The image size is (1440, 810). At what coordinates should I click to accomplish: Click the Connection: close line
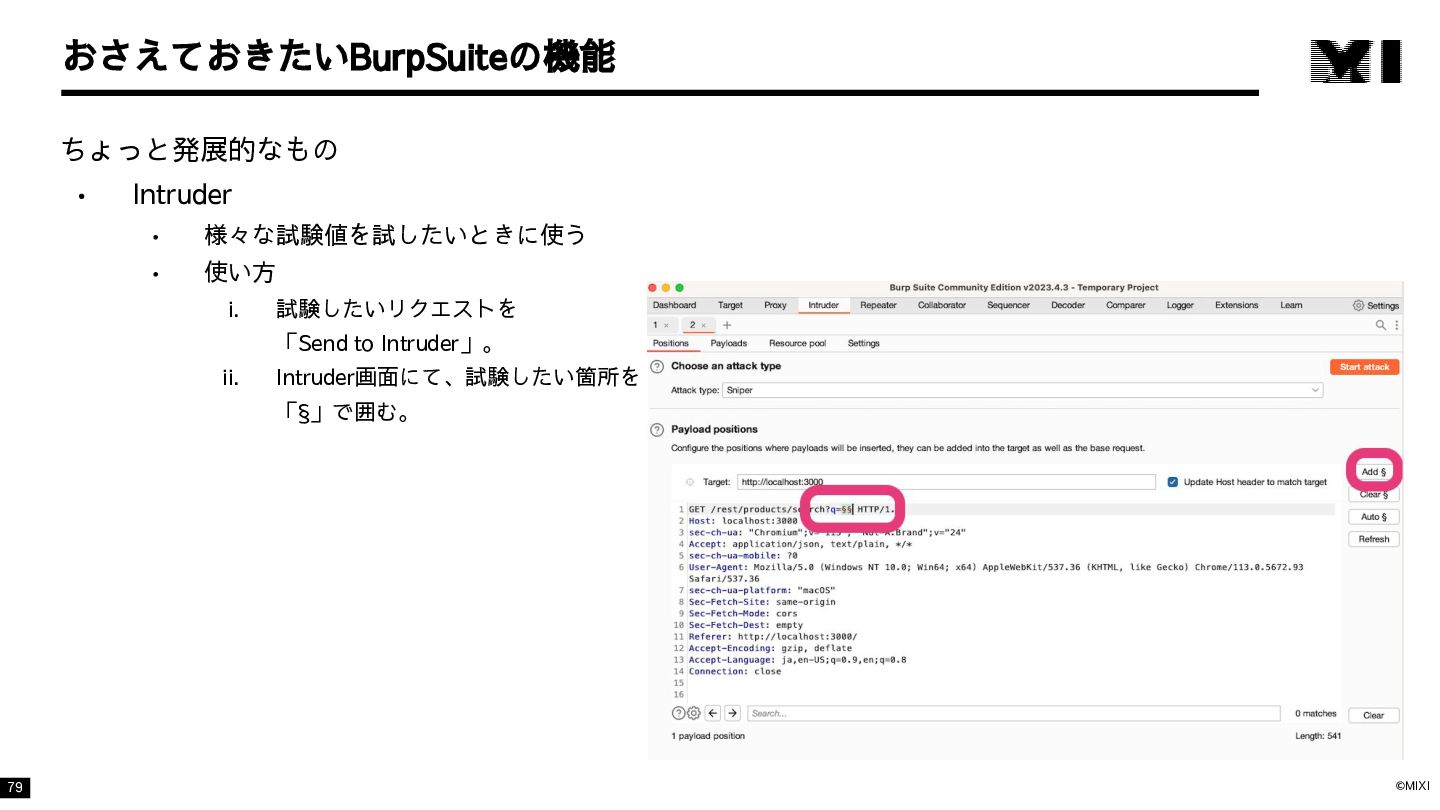click(734, 671)
